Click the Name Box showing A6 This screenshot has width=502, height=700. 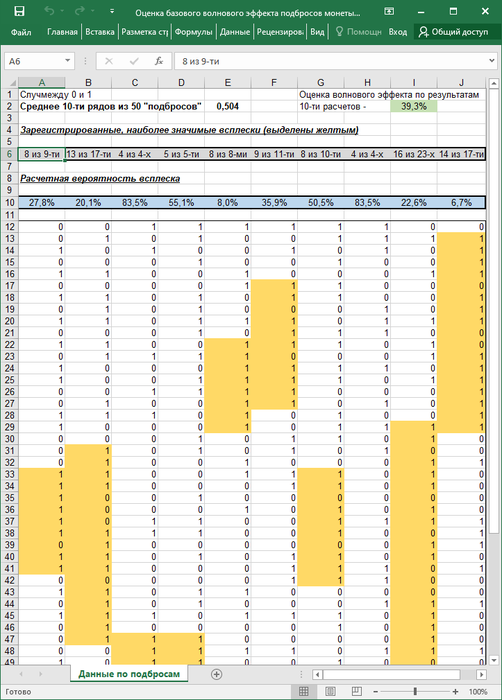(34, 61)
